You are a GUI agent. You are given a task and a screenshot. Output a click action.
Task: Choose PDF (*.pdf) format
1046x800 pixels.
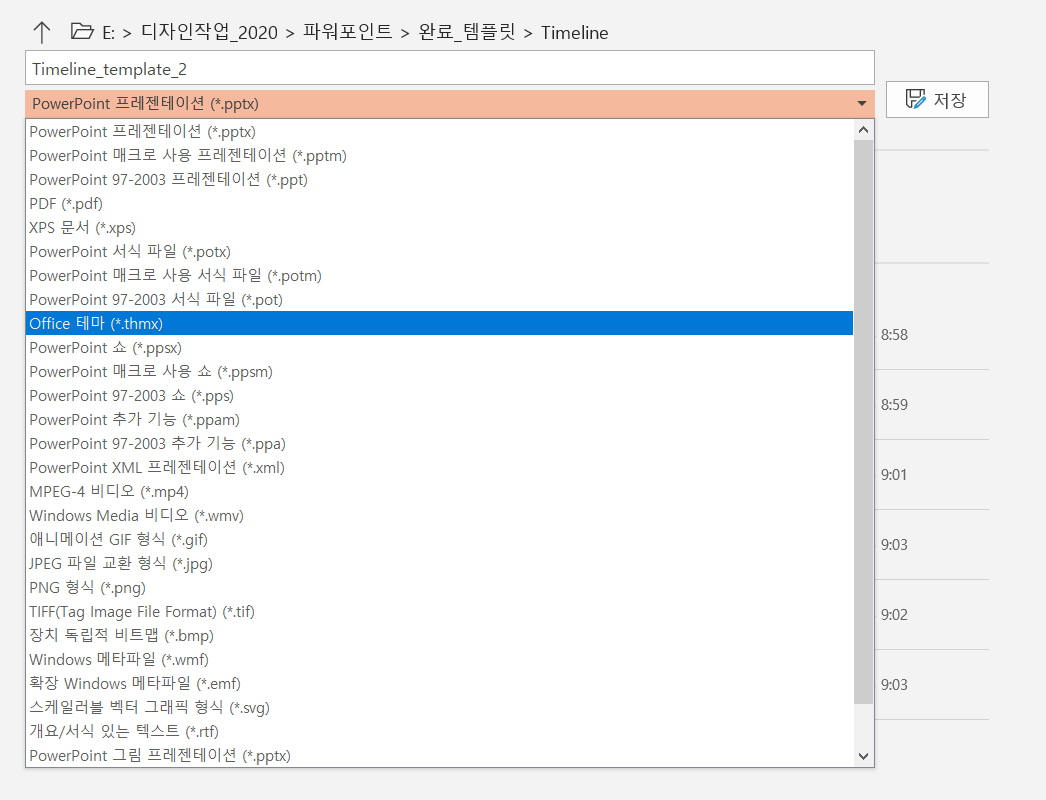(x=439, y=204)
